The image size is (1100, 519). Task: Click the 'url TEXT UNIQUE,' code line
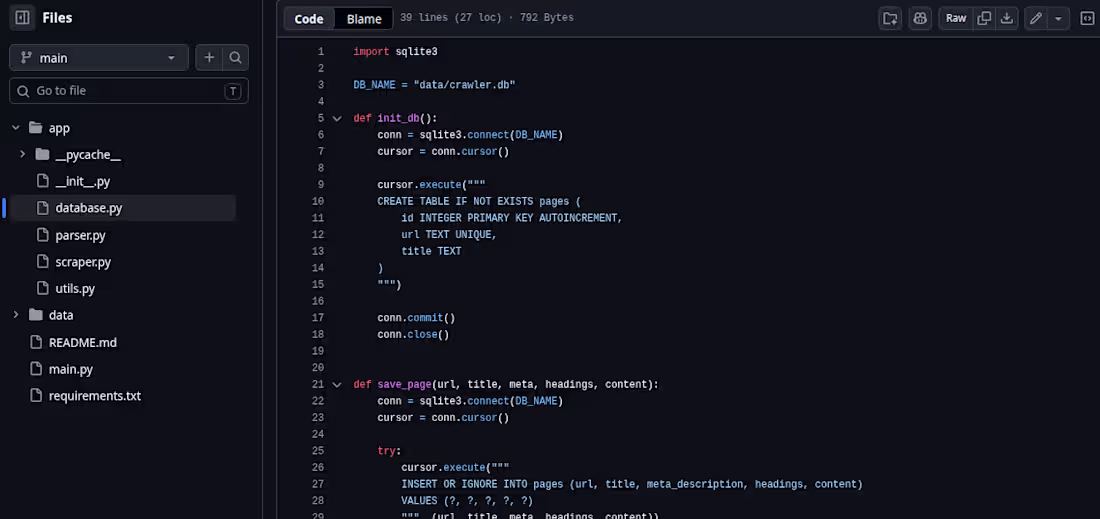449,235
